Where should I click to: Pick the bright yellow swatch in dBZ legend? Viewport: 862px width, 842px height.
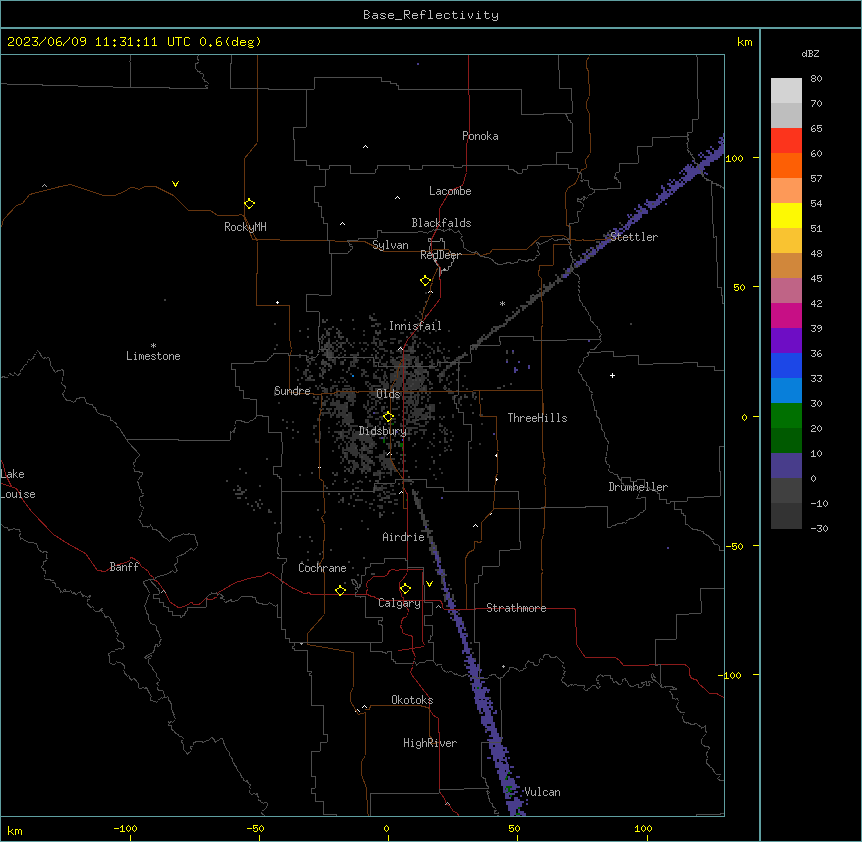786,215
